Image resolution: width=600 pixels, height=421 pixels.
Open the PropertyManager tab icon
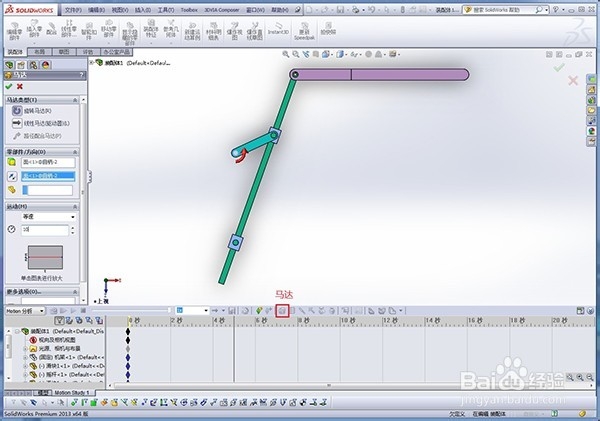pos(21,65)
